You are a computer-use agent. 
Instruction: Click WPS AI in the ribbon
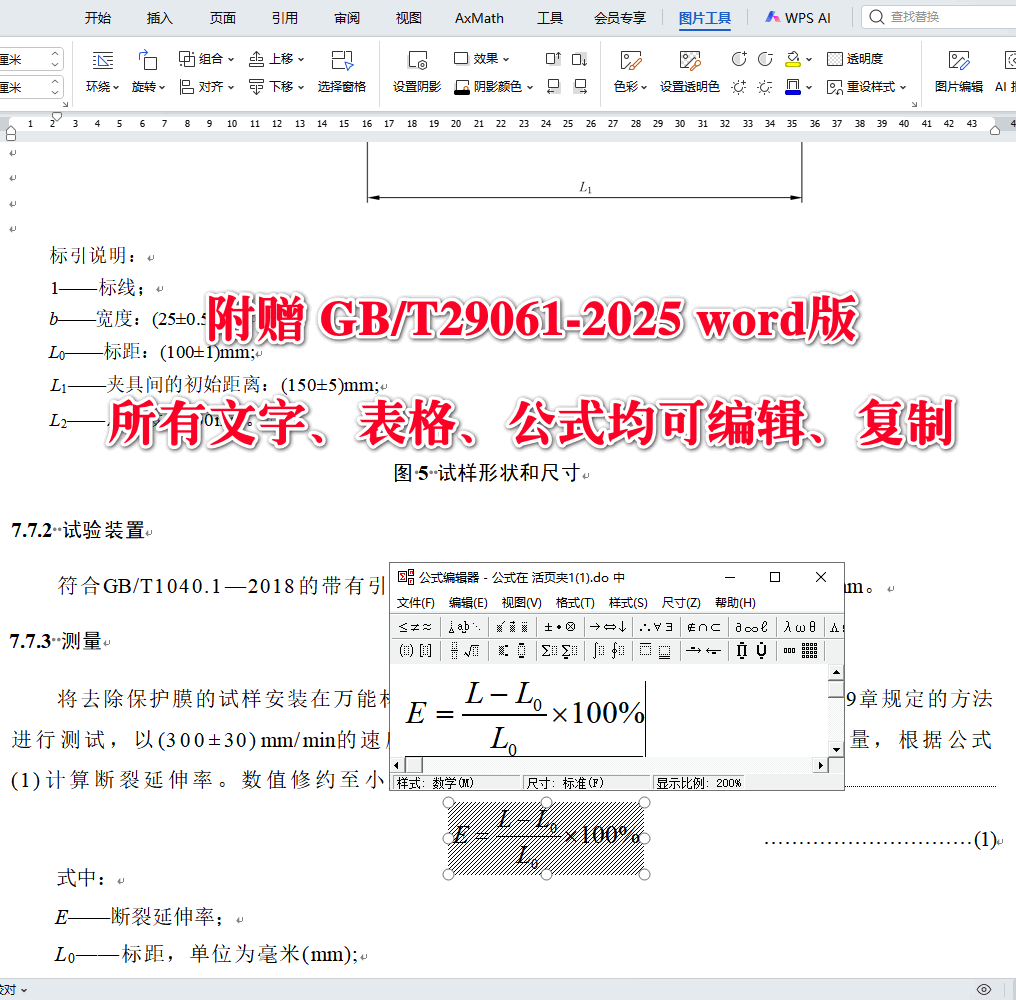click(x=798, y=17)
